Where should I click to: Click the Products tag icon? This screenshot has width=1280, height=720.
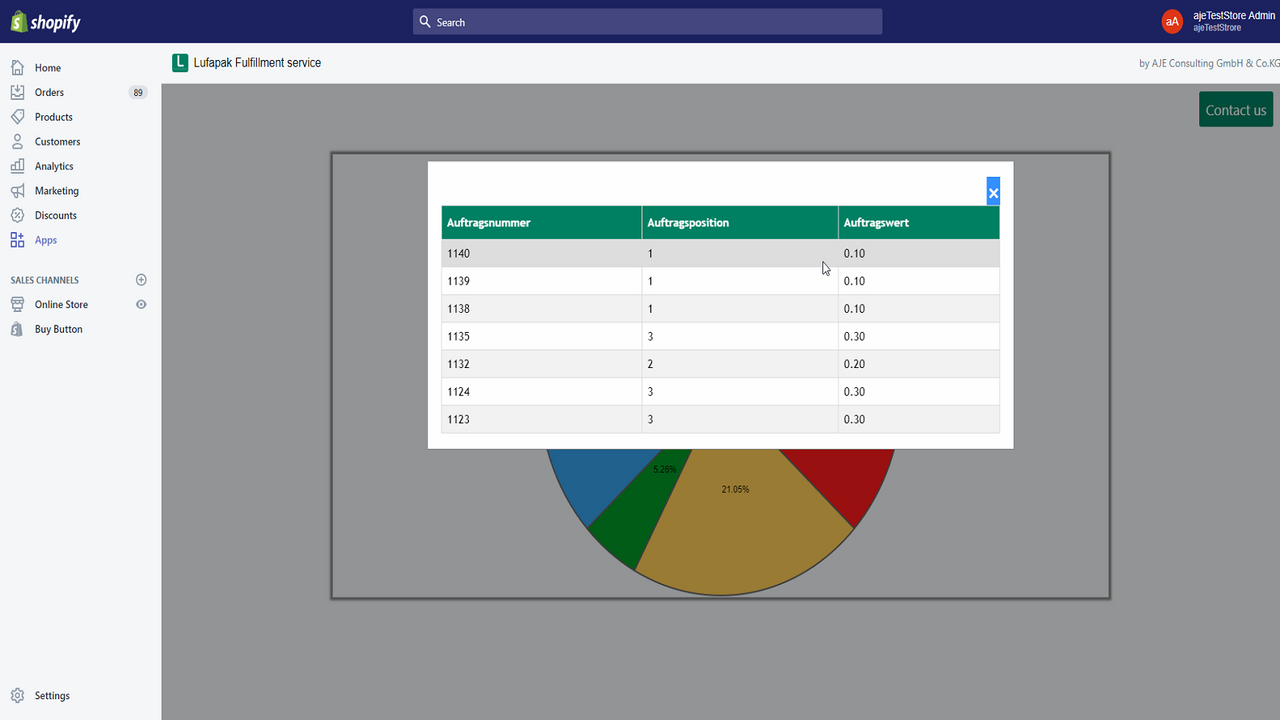pyautogui.click(x=19, y=116)
